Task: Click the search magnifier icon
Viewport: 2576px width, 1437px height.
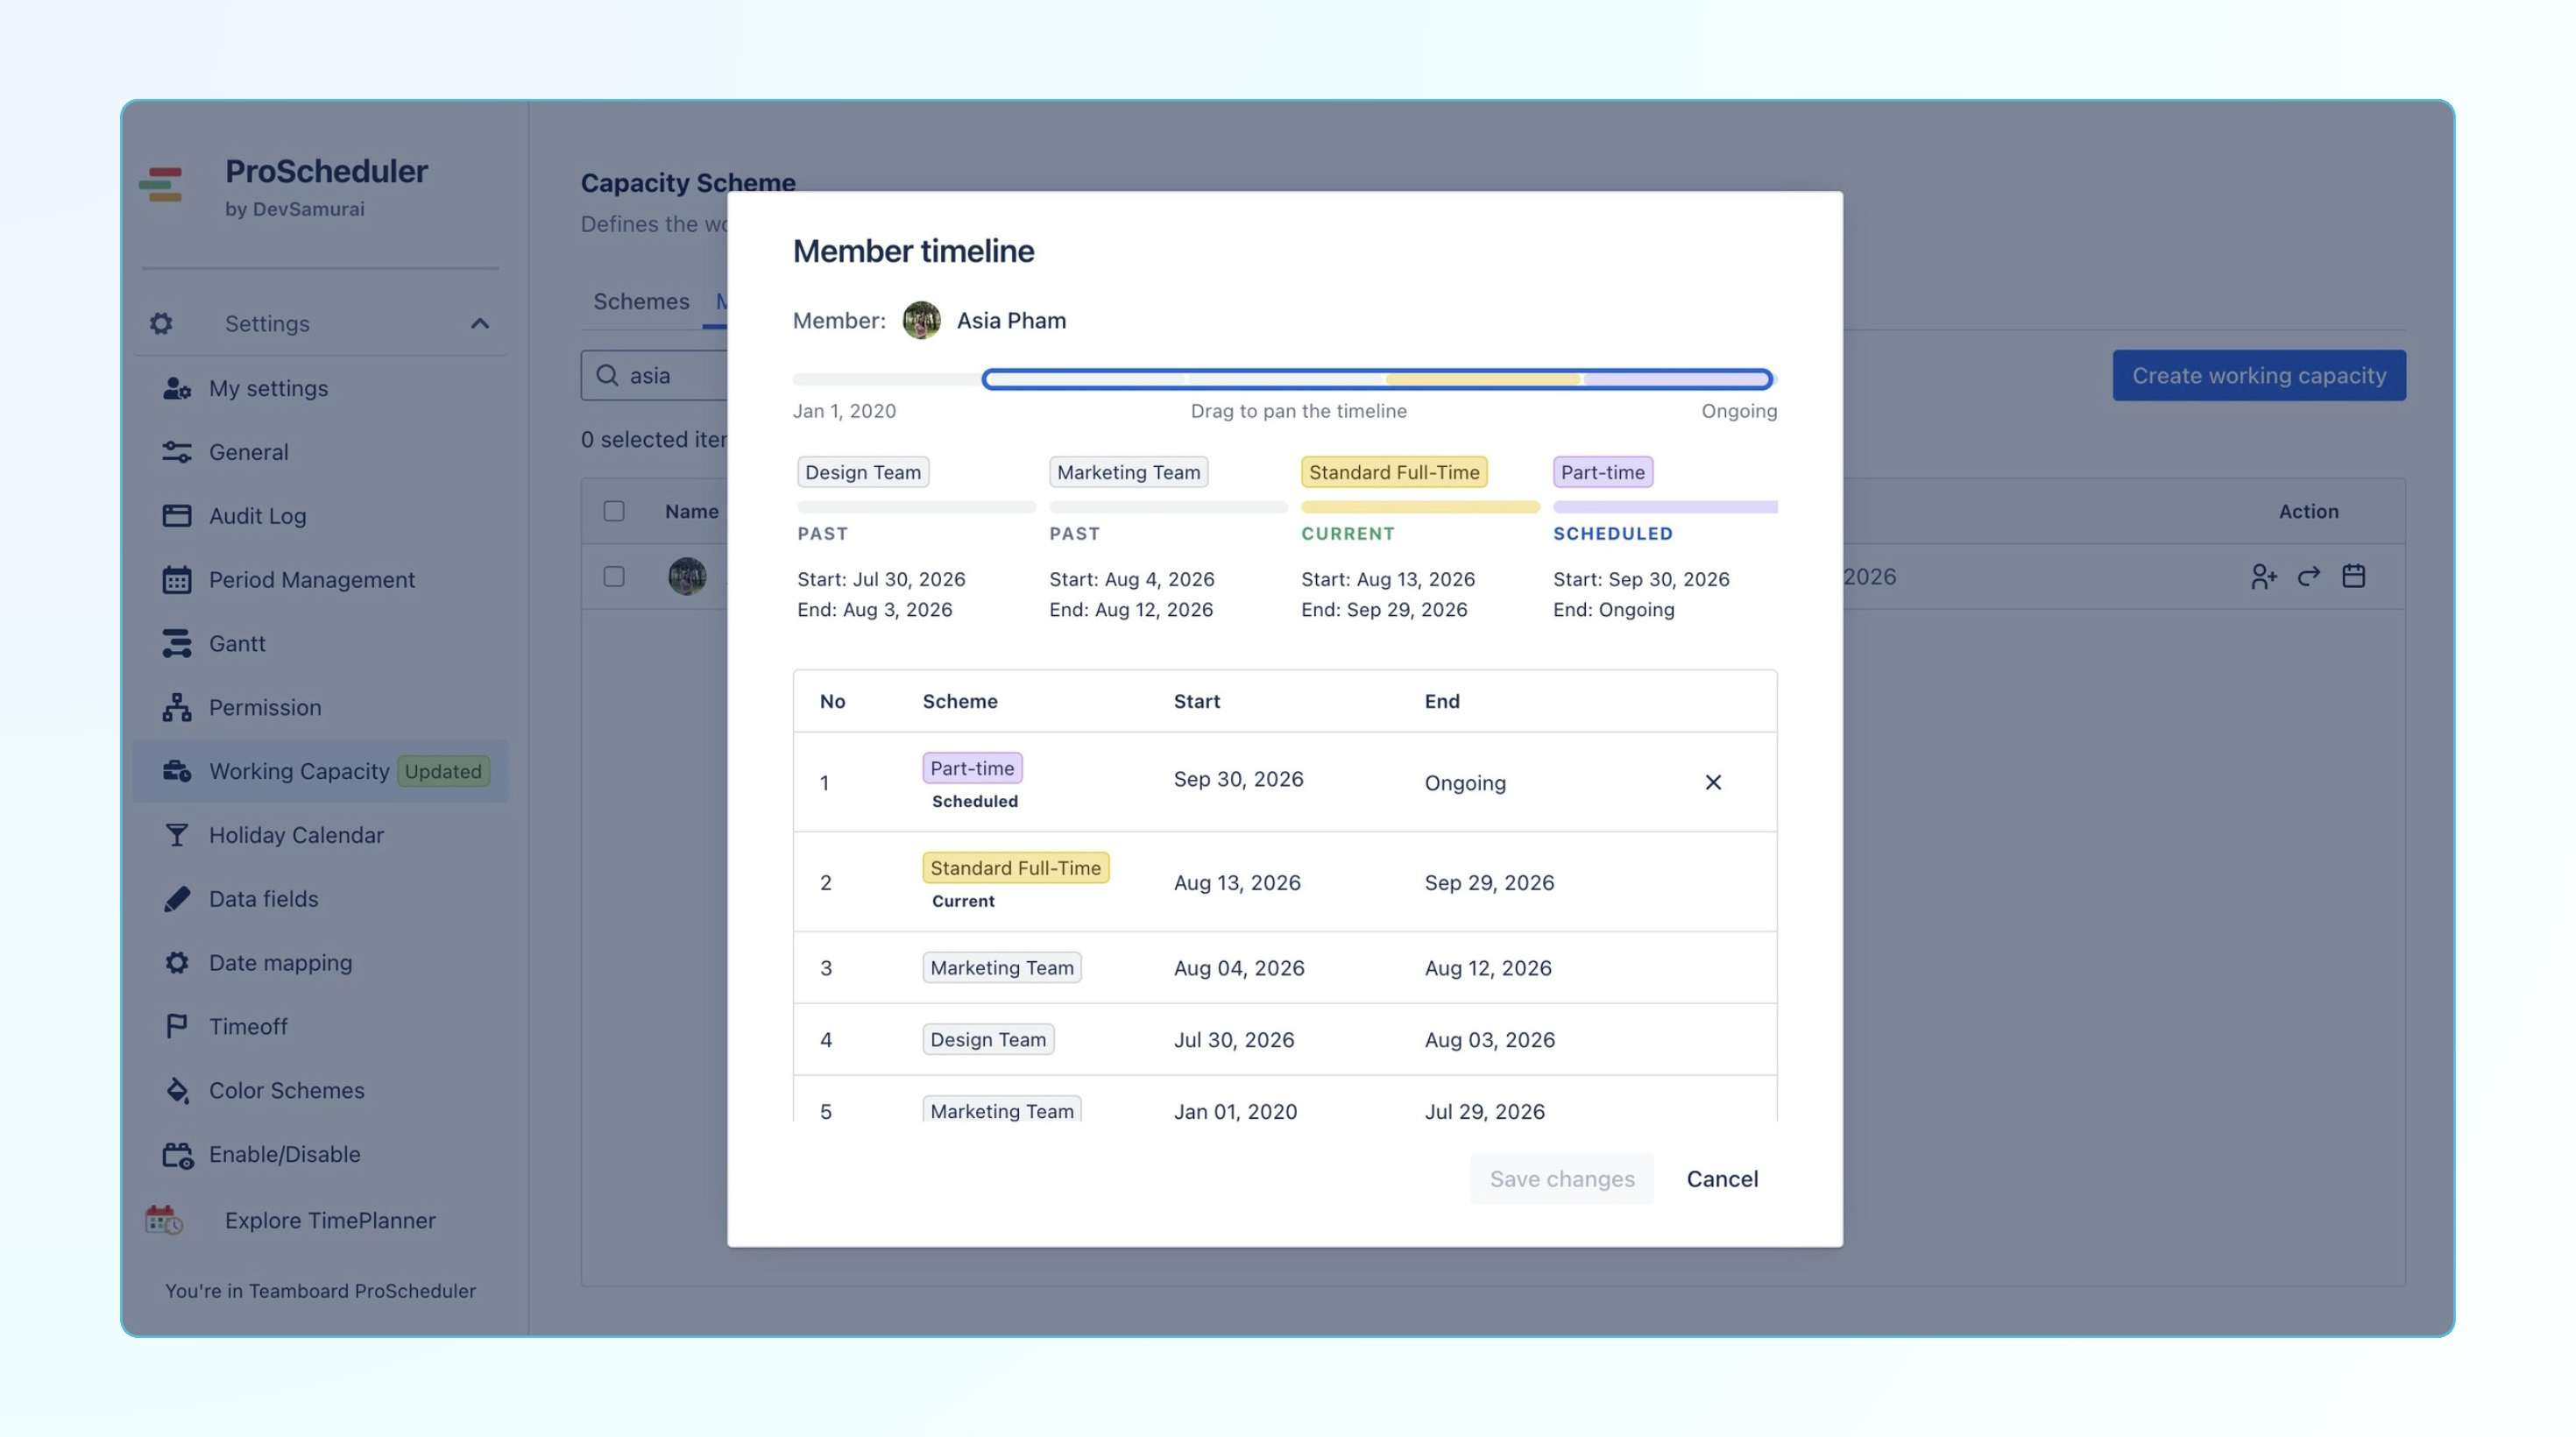Action: (x=606, y=375)
